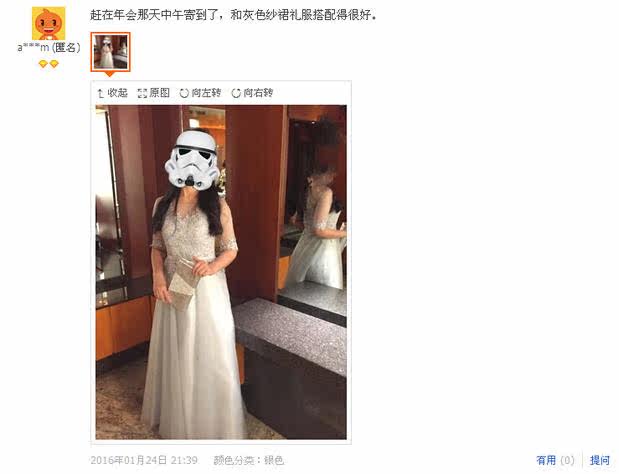The height and width of the screenshot is (474, 619).
Task: Click the up-arrow icon beside 收起
Action: pos(101,94)
